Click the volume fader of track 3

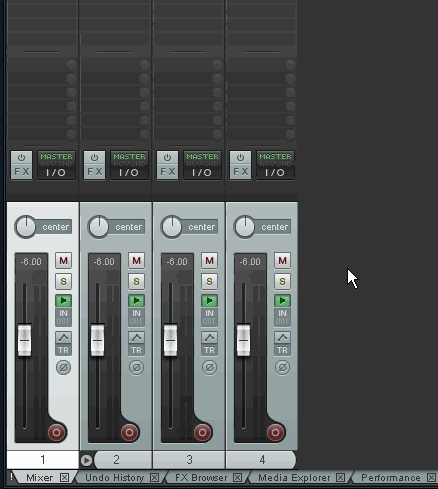[170, 340]
